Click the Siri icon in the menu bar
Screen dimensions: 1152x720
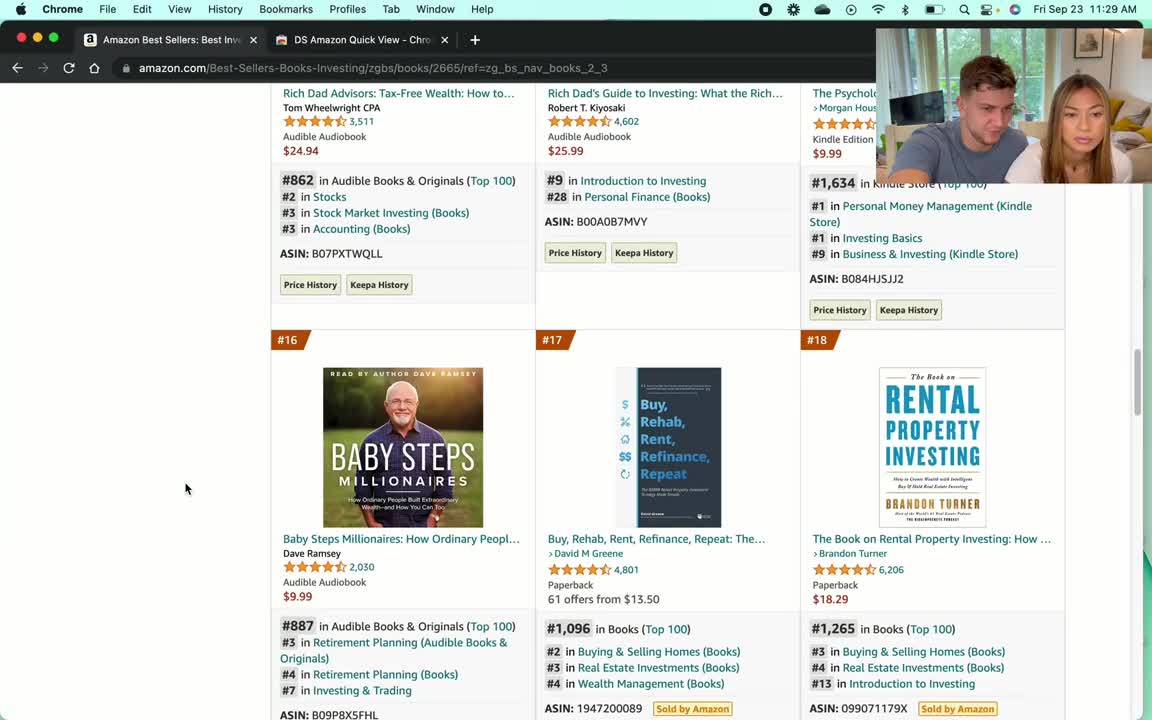click(x=1015, y=9)
